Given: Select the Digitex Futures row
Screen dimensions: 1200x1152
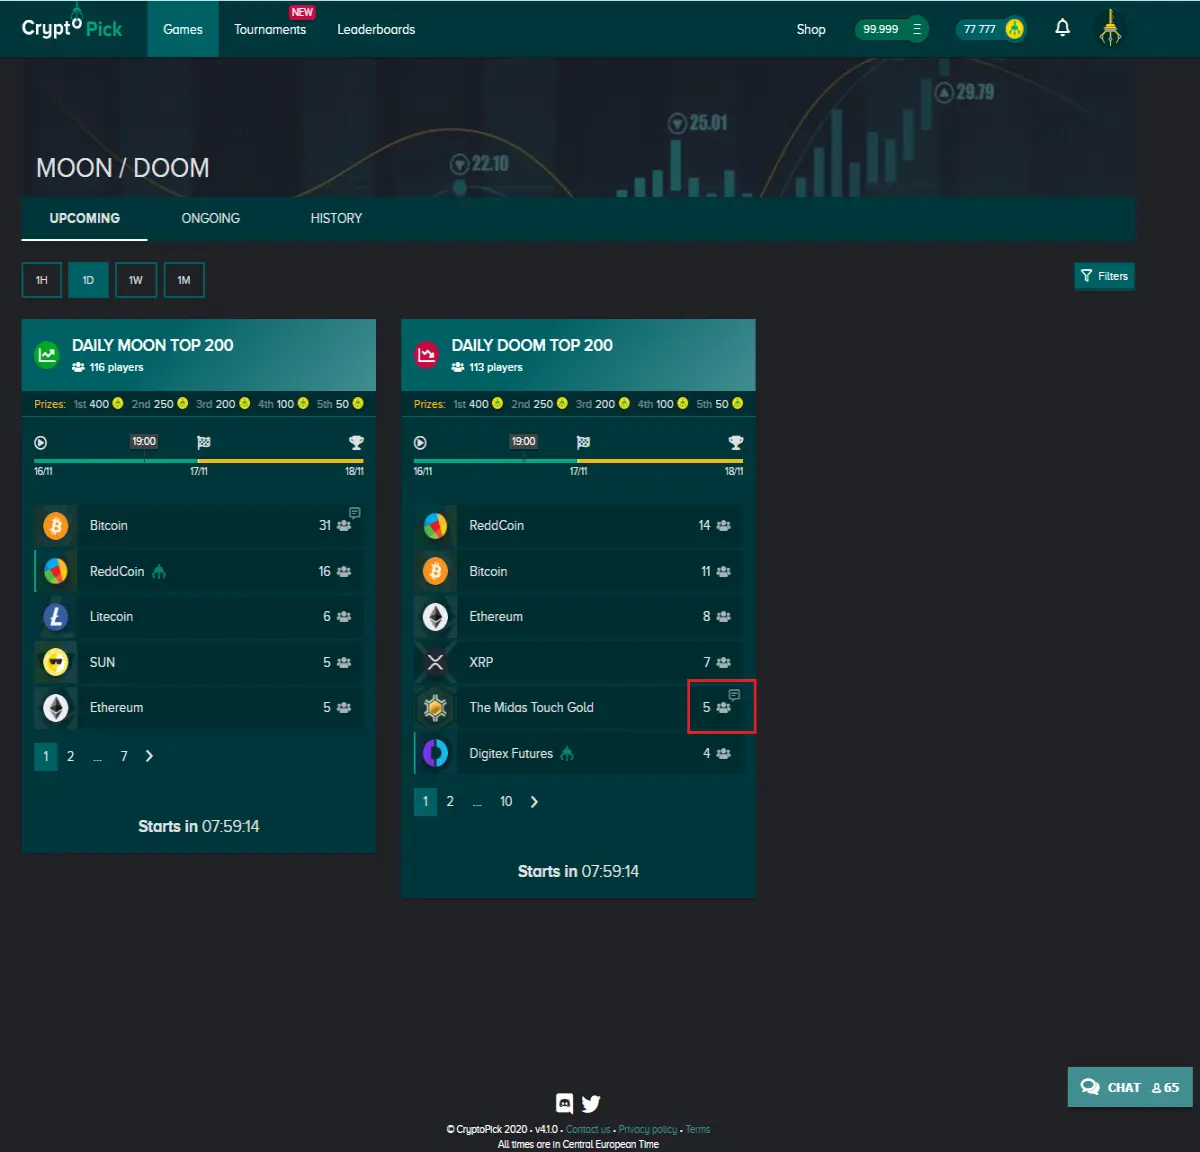Looking at the screenshot, I should coord(579,753).
